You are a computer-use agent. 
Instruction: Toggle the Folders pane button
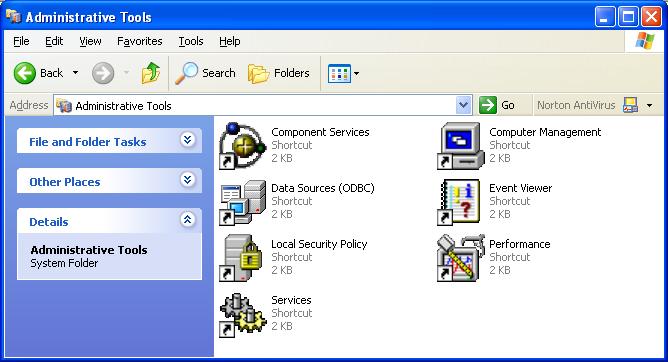tap(279, 73)
